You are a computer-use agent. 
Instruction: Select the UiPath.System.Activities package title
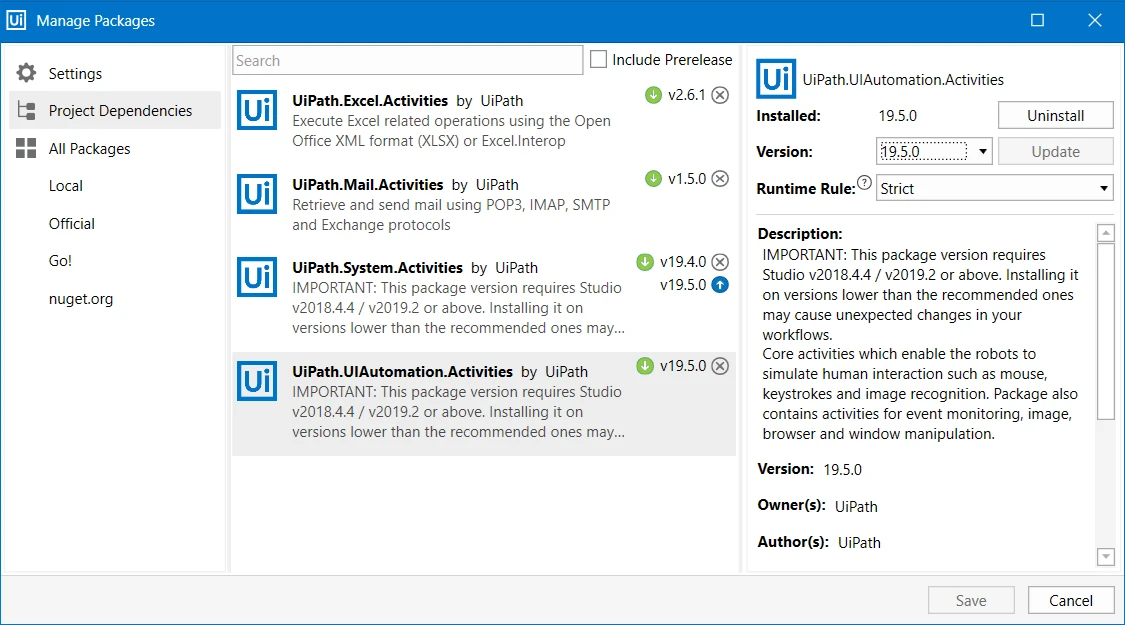377,268
